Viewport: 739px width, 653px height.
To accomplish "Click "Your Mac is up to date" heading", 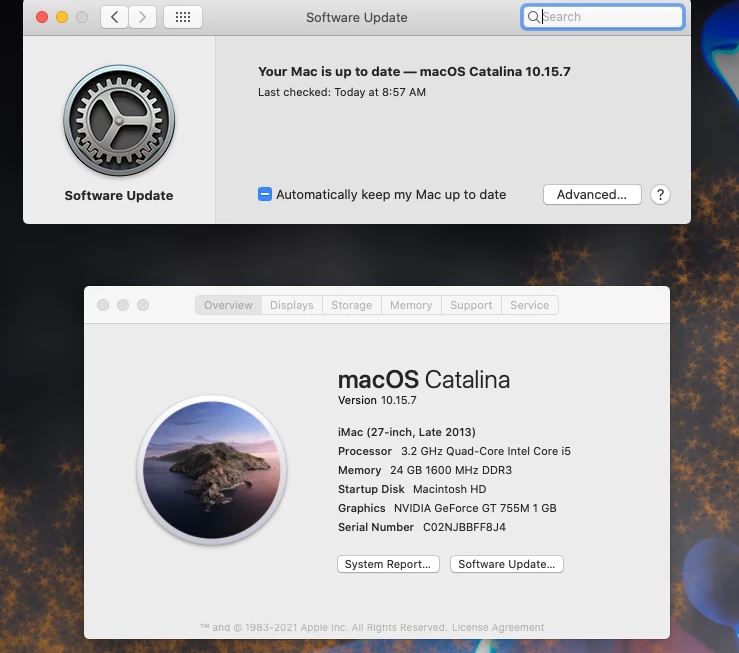I will coord(329,72).
